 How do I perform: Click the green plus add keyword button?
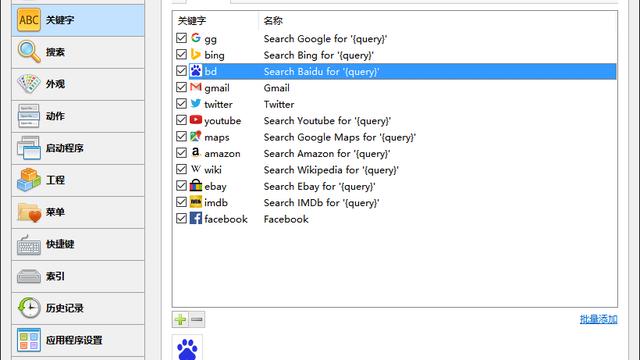(x=180, y=320)
